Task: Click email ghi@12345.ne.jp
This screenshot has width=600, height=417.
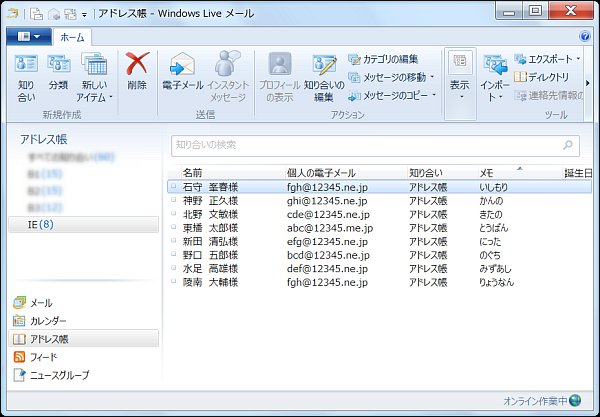Action: tap(327, 201)
